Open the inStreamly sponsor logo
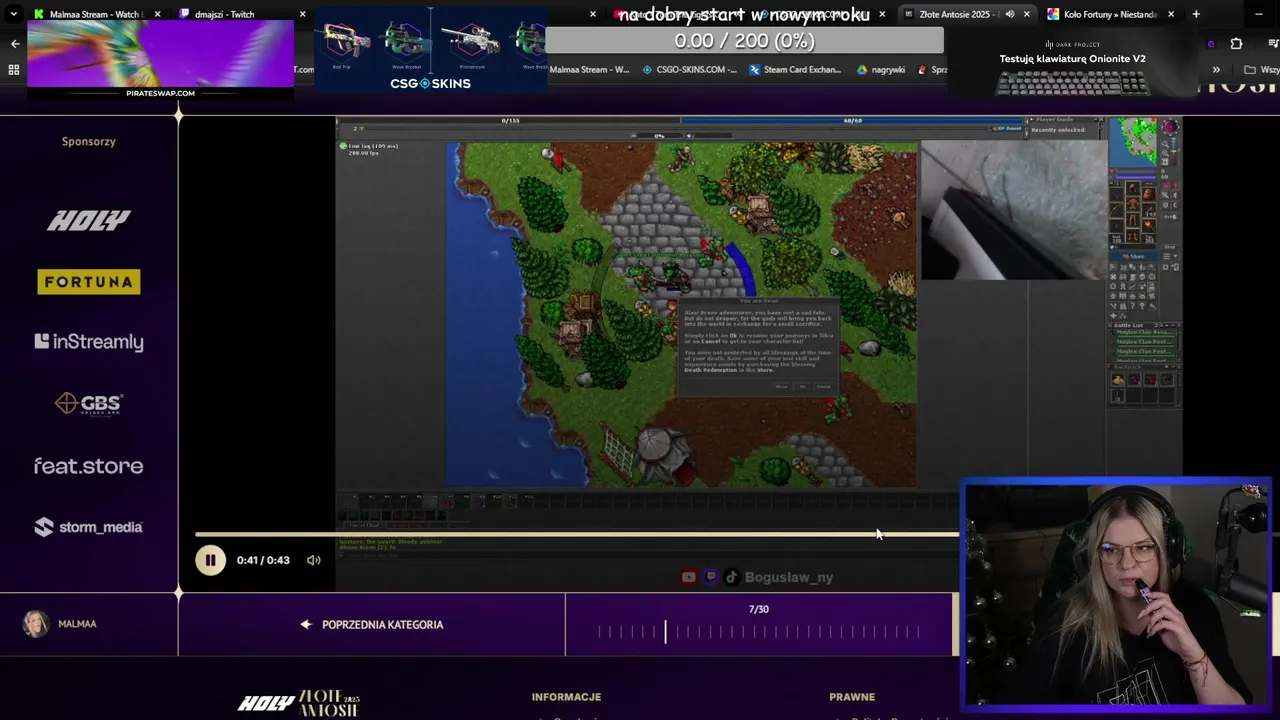 coord(89,342)
